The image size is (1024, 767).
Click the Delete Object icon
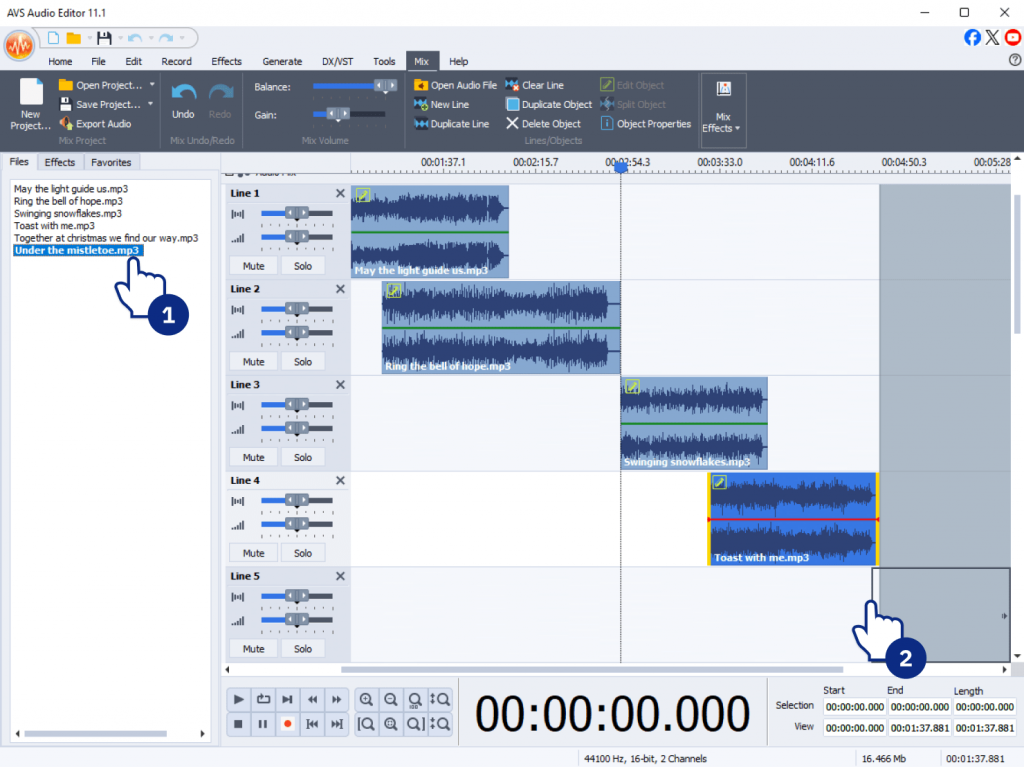(512, 124)
